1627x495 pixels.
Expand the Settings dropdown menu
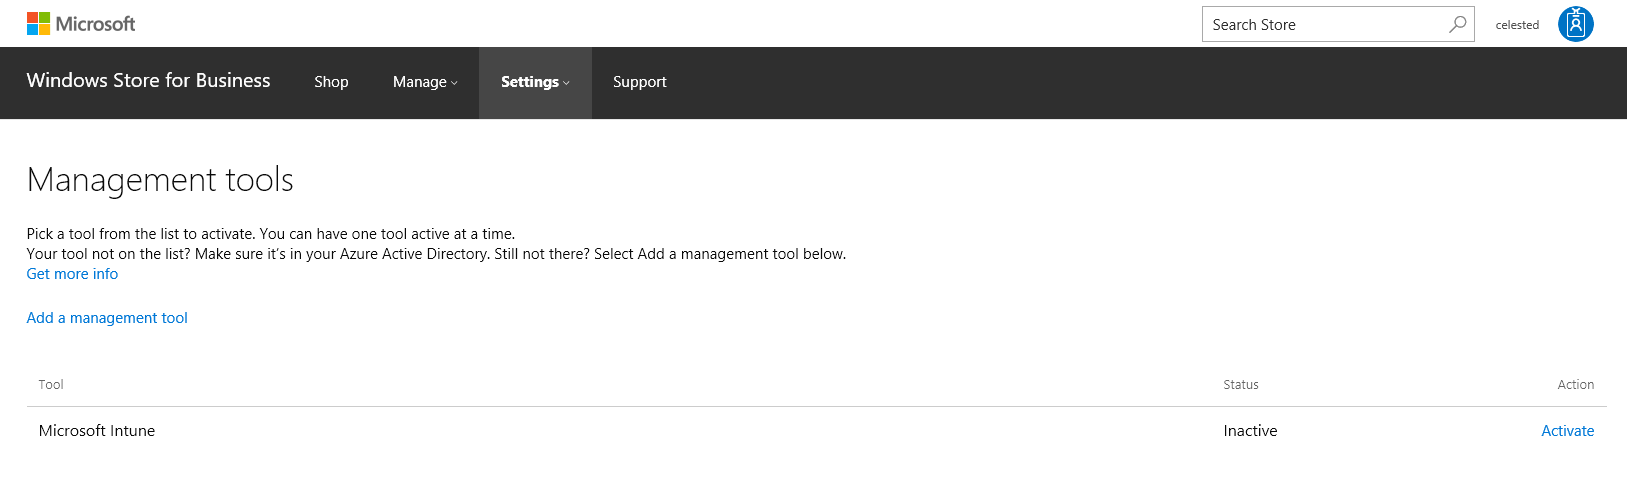pos(535,82)
